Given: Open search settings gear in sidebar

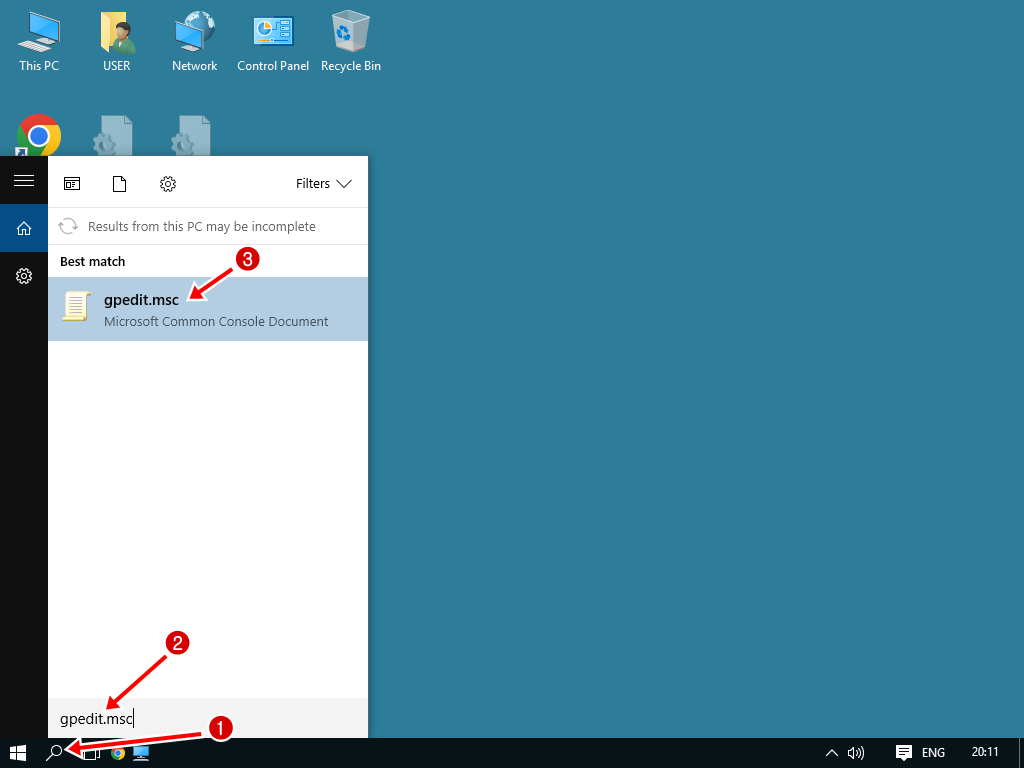Looking at the screenshot, I should click(24, 276).
